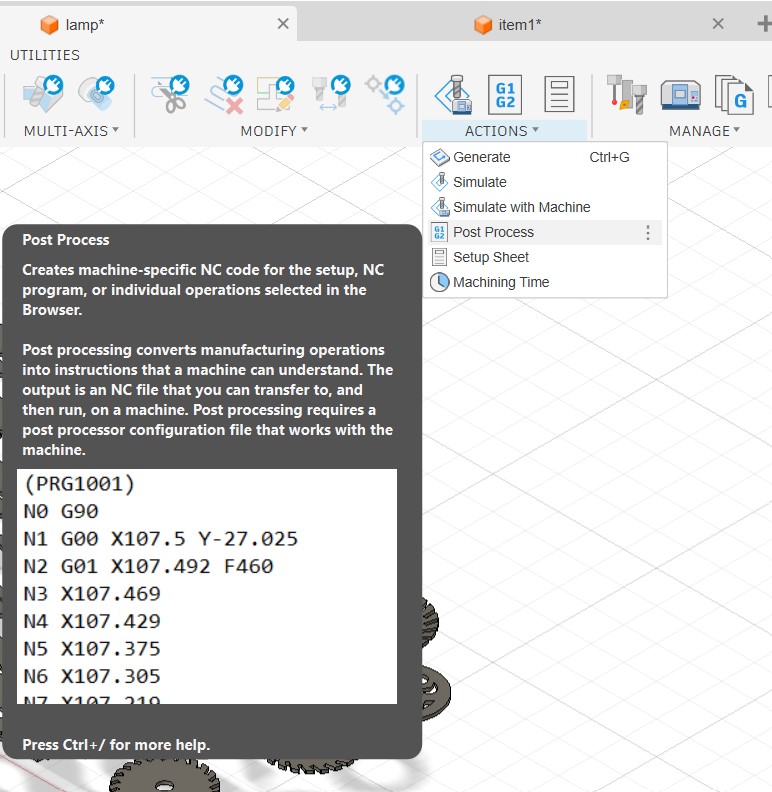Click the Simulate toolbar icon in Actions
Screen dimensions: 772x792
point(453,94)
